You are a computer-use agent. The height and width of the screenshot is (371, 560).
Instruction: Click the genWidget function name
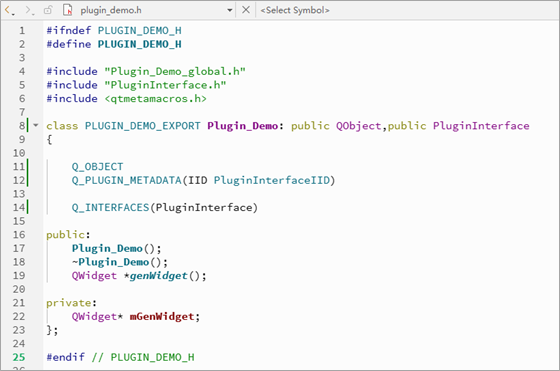click(159, 276)
